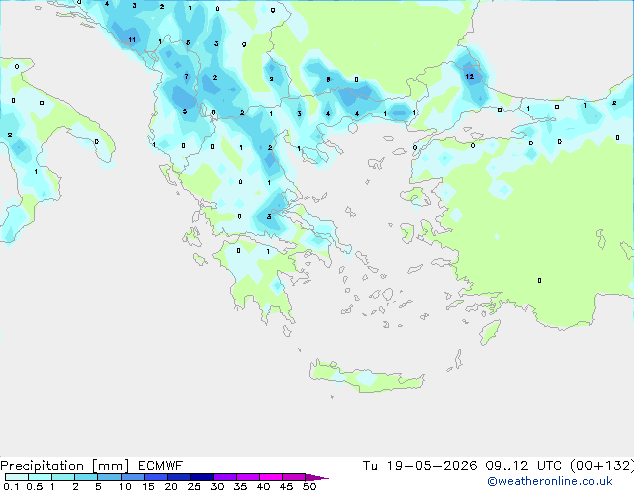Click the '11' precipitation value on map

pos(132,40)
